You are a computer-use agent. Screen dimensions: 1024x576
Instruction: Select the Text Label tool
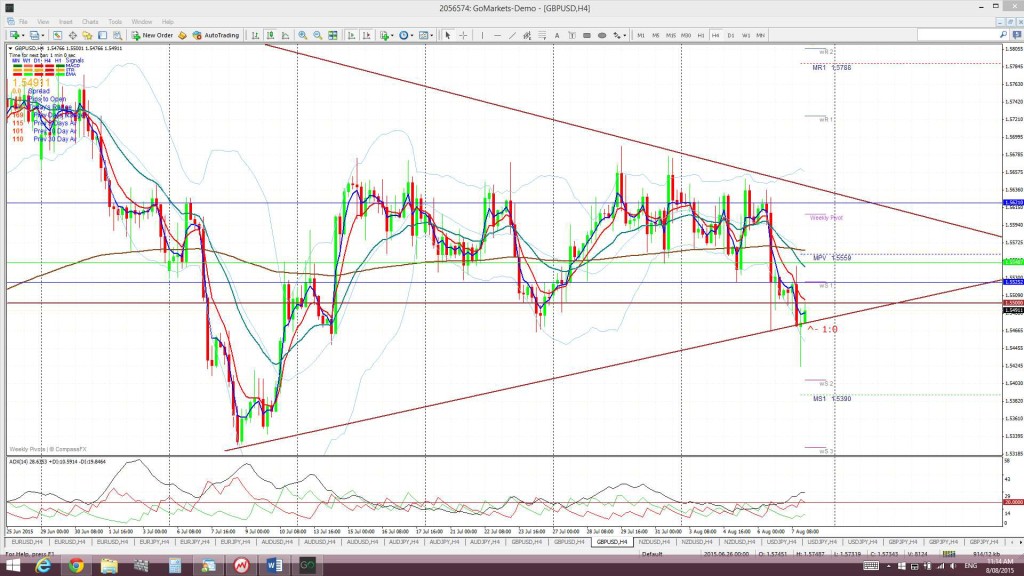pos(572,35)
